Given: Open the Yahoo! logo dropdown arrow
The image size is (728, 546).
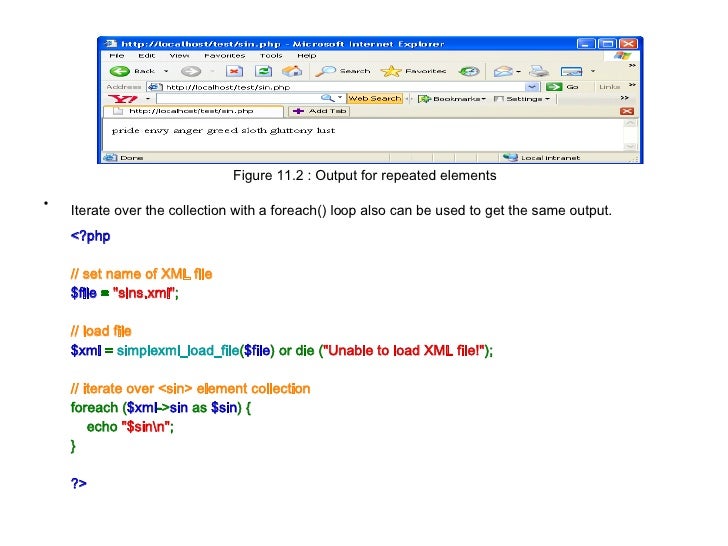Looking at the screenshot, I should 148,98.
